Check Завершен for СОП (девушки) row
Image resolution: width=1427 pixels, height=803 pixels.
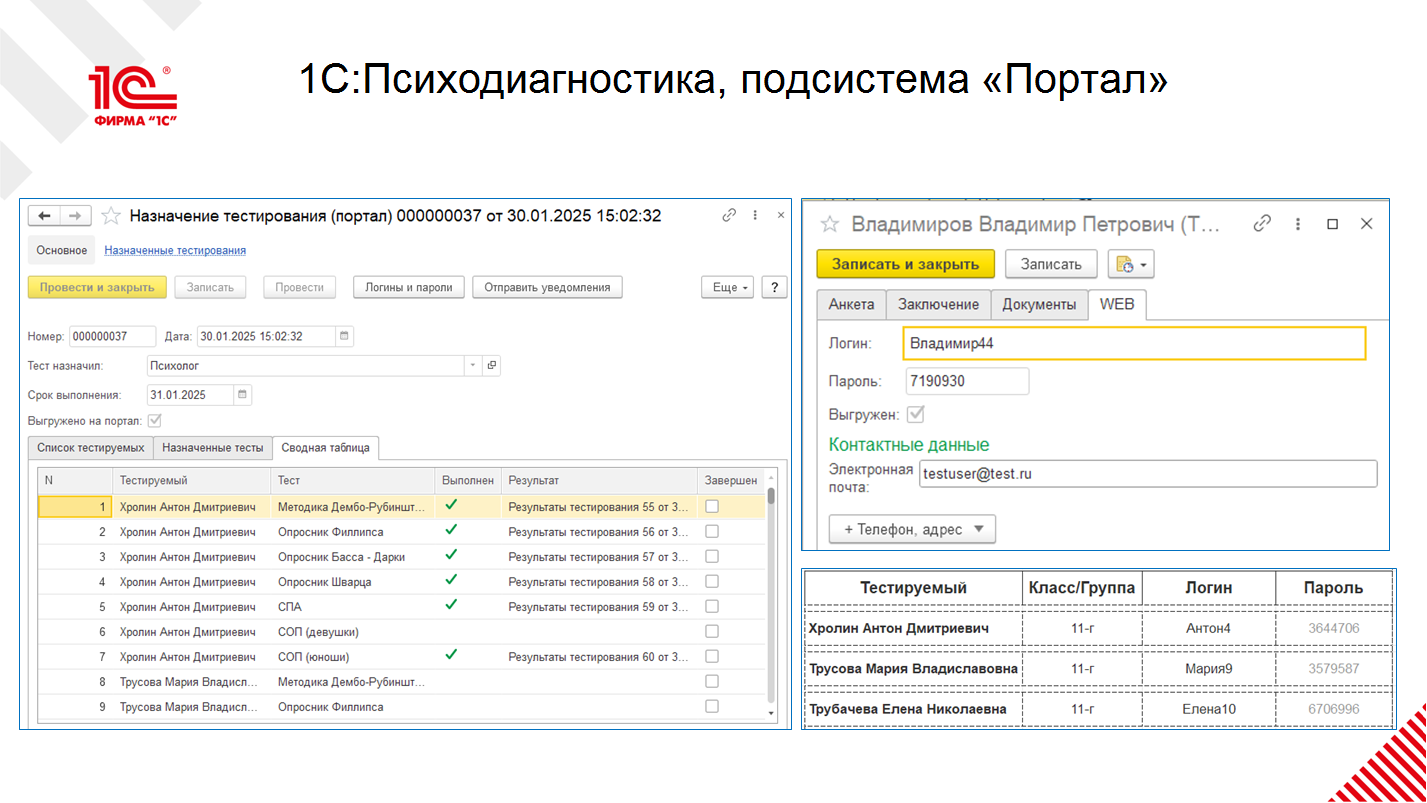tap(712, 631)
